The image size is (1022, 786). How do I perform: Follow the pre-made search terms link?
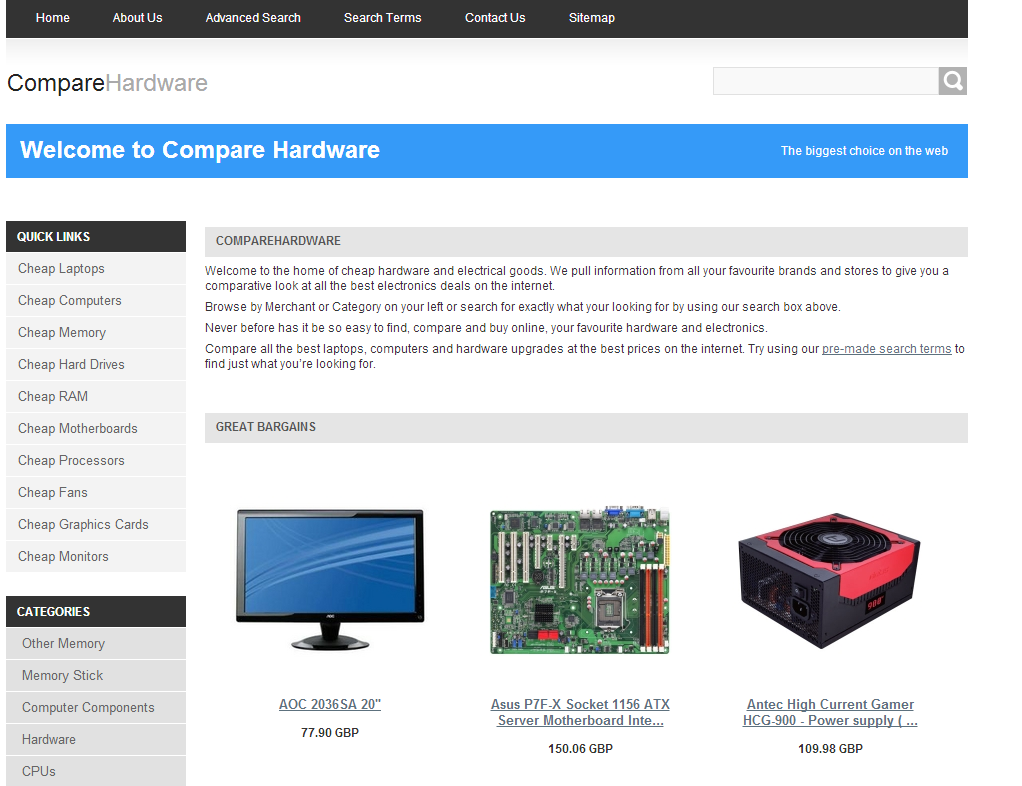pyautogui.click(x=886, y=349)
